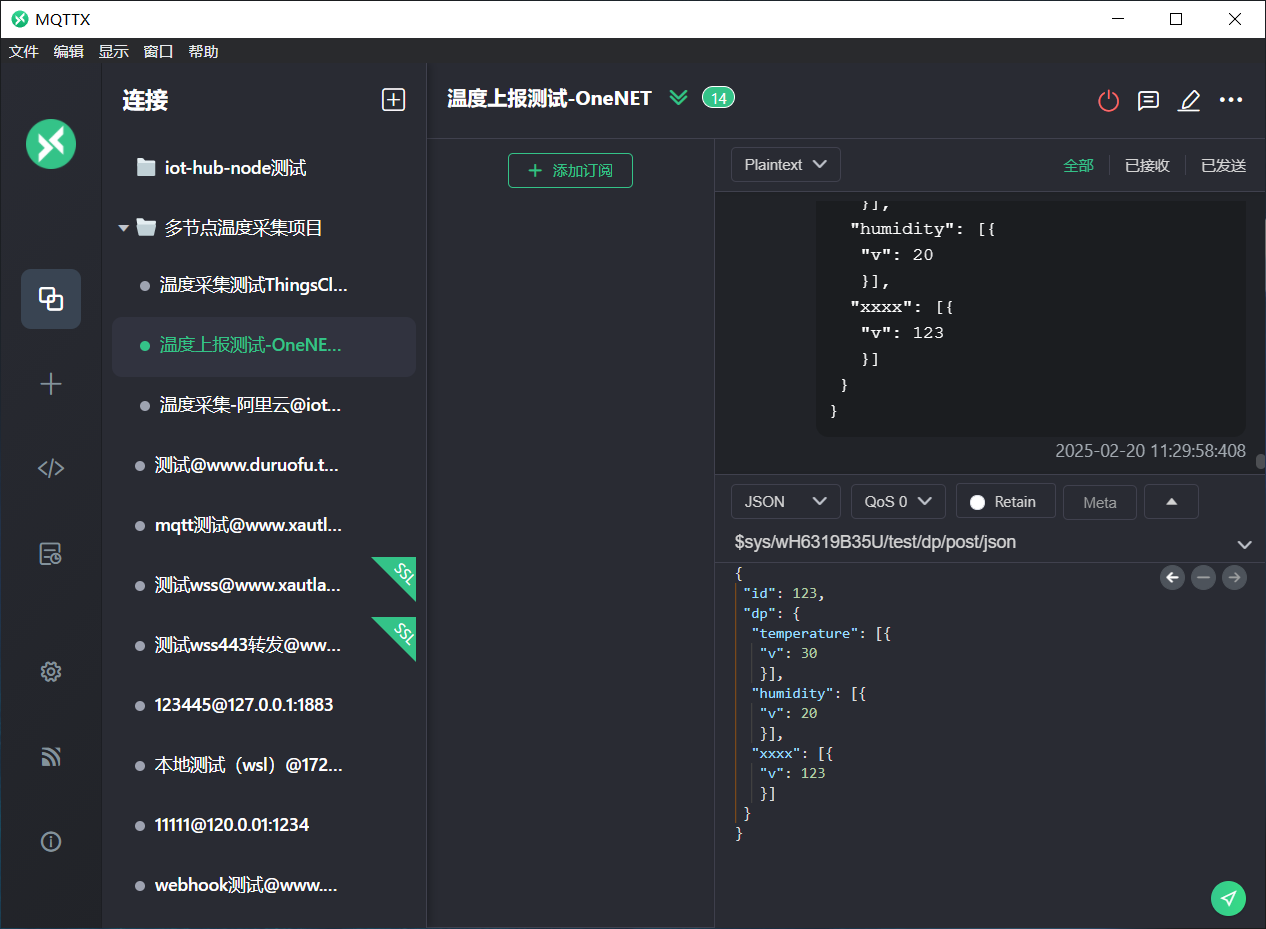The image size is (1266, 929).
Task: Add a new connection group with plus-square icon
Action: [x=393, y=100]
